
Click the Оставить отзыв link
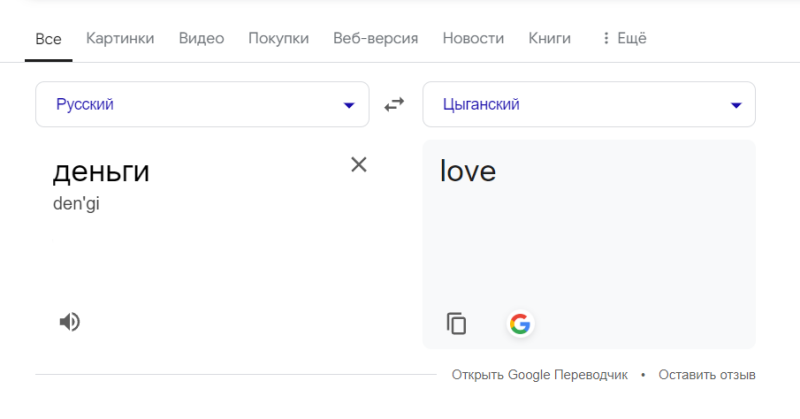pyautogui.click(x=707, y=375)
